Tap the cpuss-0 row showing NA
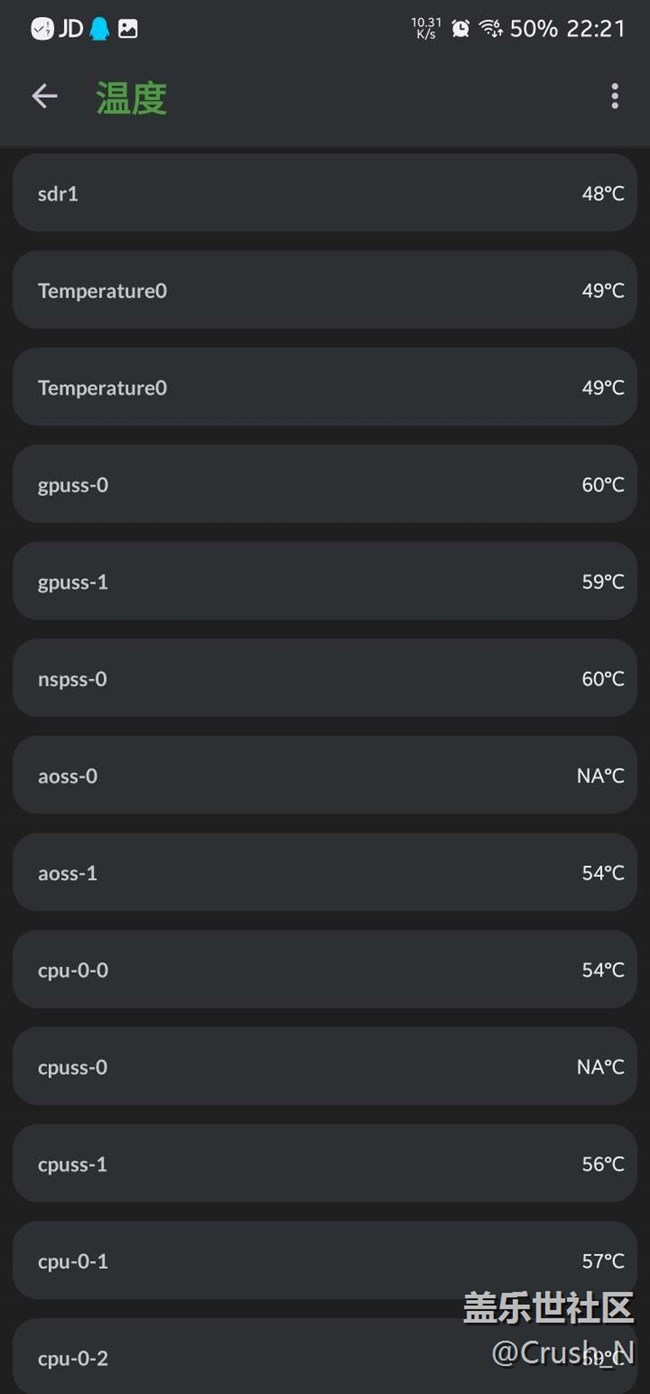Image resolution: width=650 pixels, height=1394 pixels. (x=324, y=1066)
